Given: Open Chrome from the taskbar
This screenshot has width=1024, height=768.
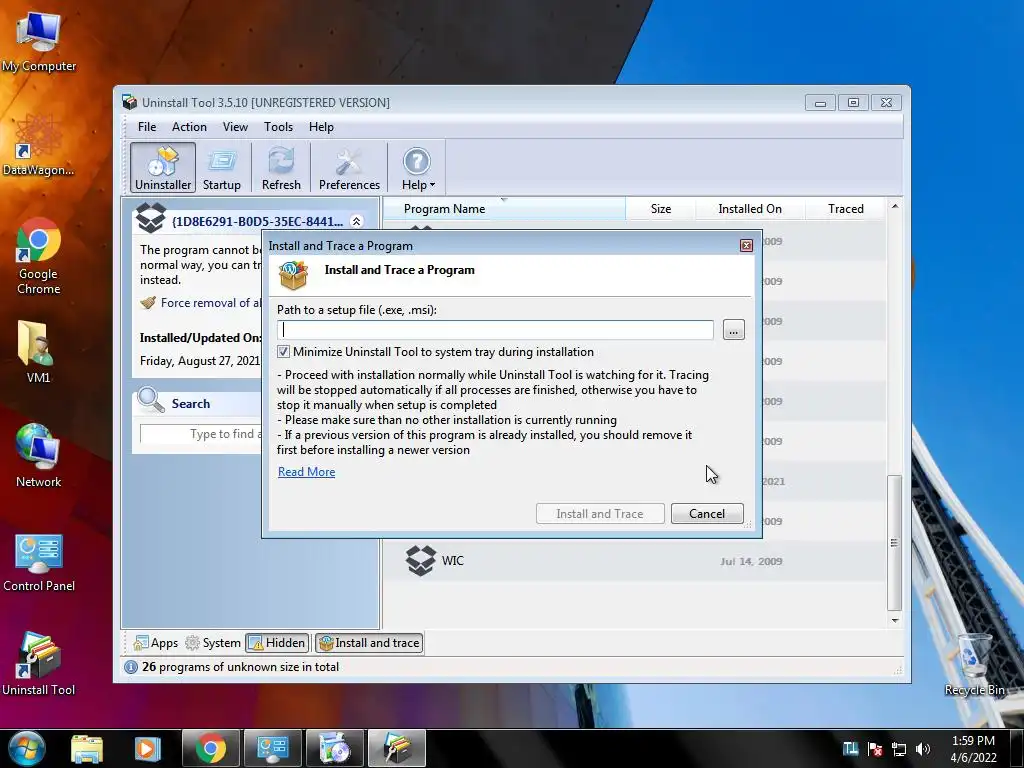Looking at the screenshot, I should (210, 748).
